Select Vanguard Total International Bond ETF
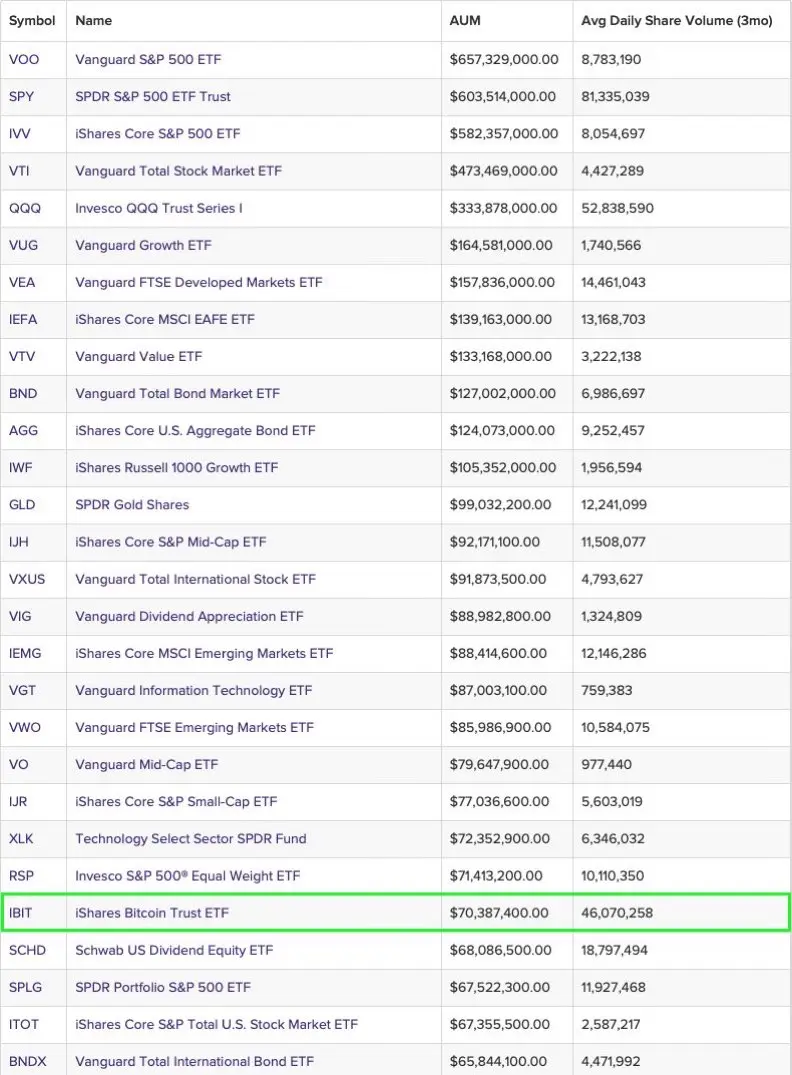 [x=195, y=1061]
